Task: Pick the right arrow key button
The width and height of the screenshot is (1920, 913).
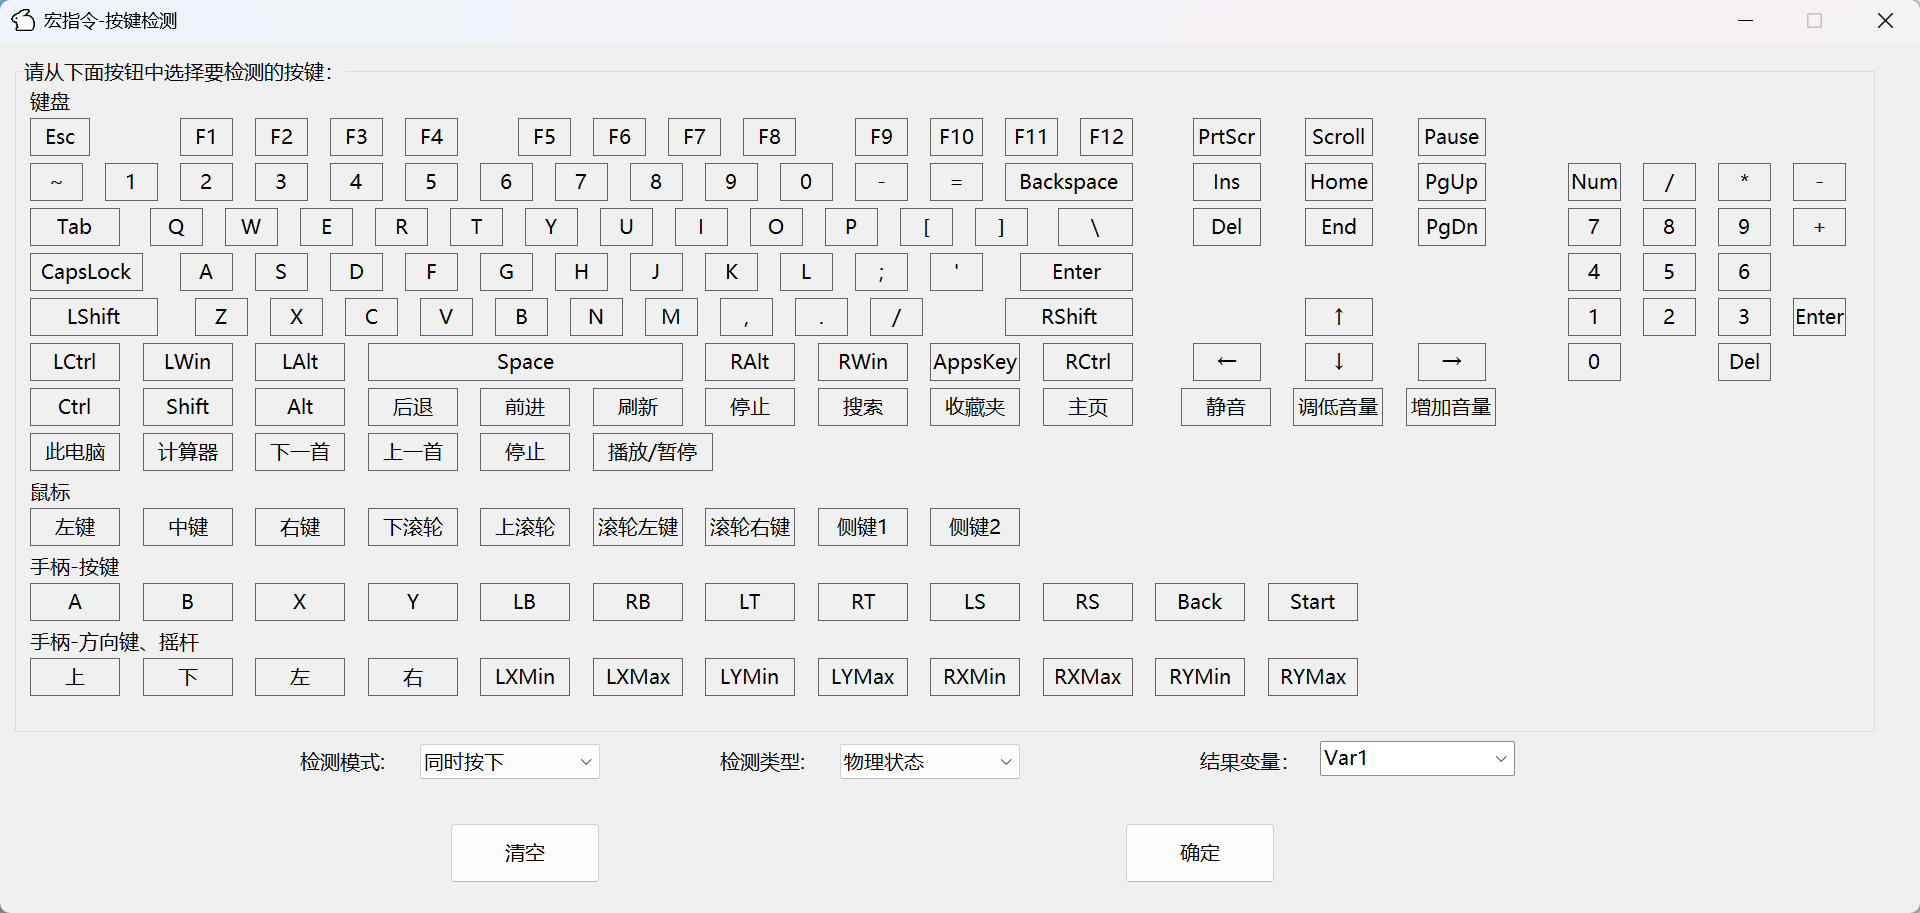Action: (1451, 362)
